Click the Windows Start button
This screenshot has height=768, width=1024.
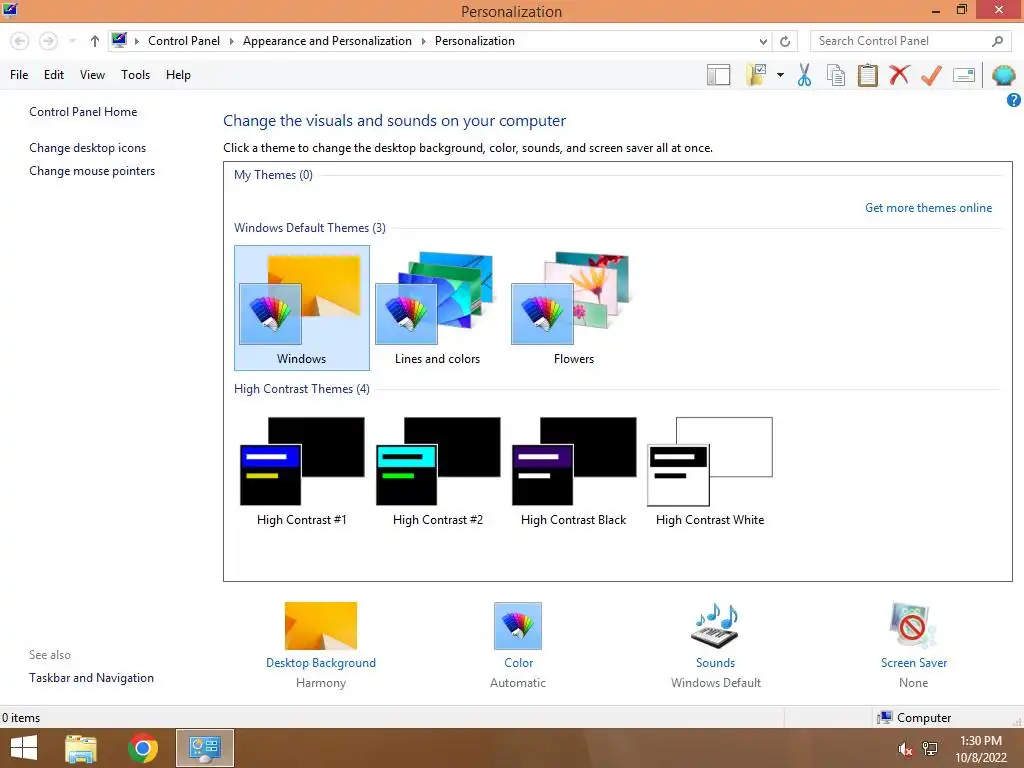[x=24, y=748]
